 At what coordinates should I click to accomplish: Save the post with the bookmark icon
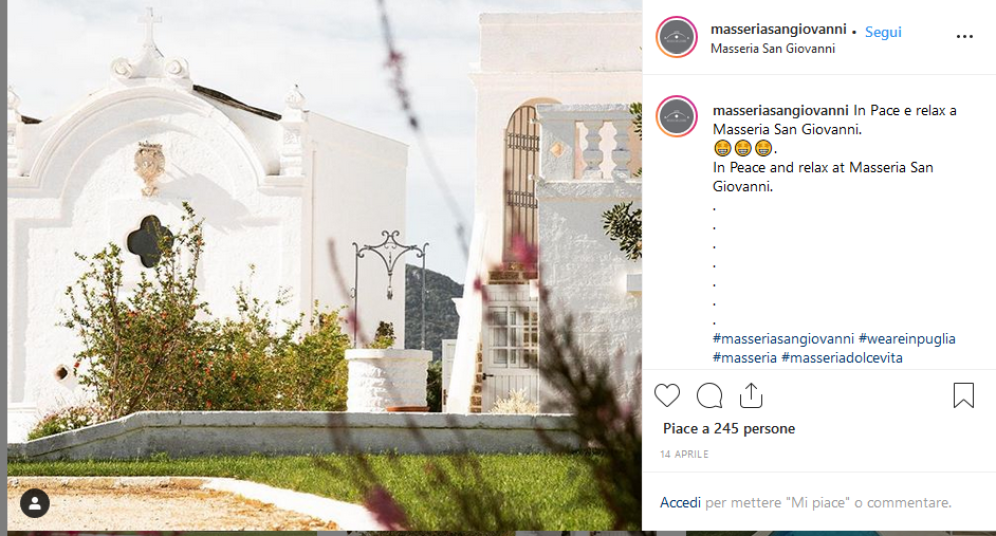click(x=964, y=395)
